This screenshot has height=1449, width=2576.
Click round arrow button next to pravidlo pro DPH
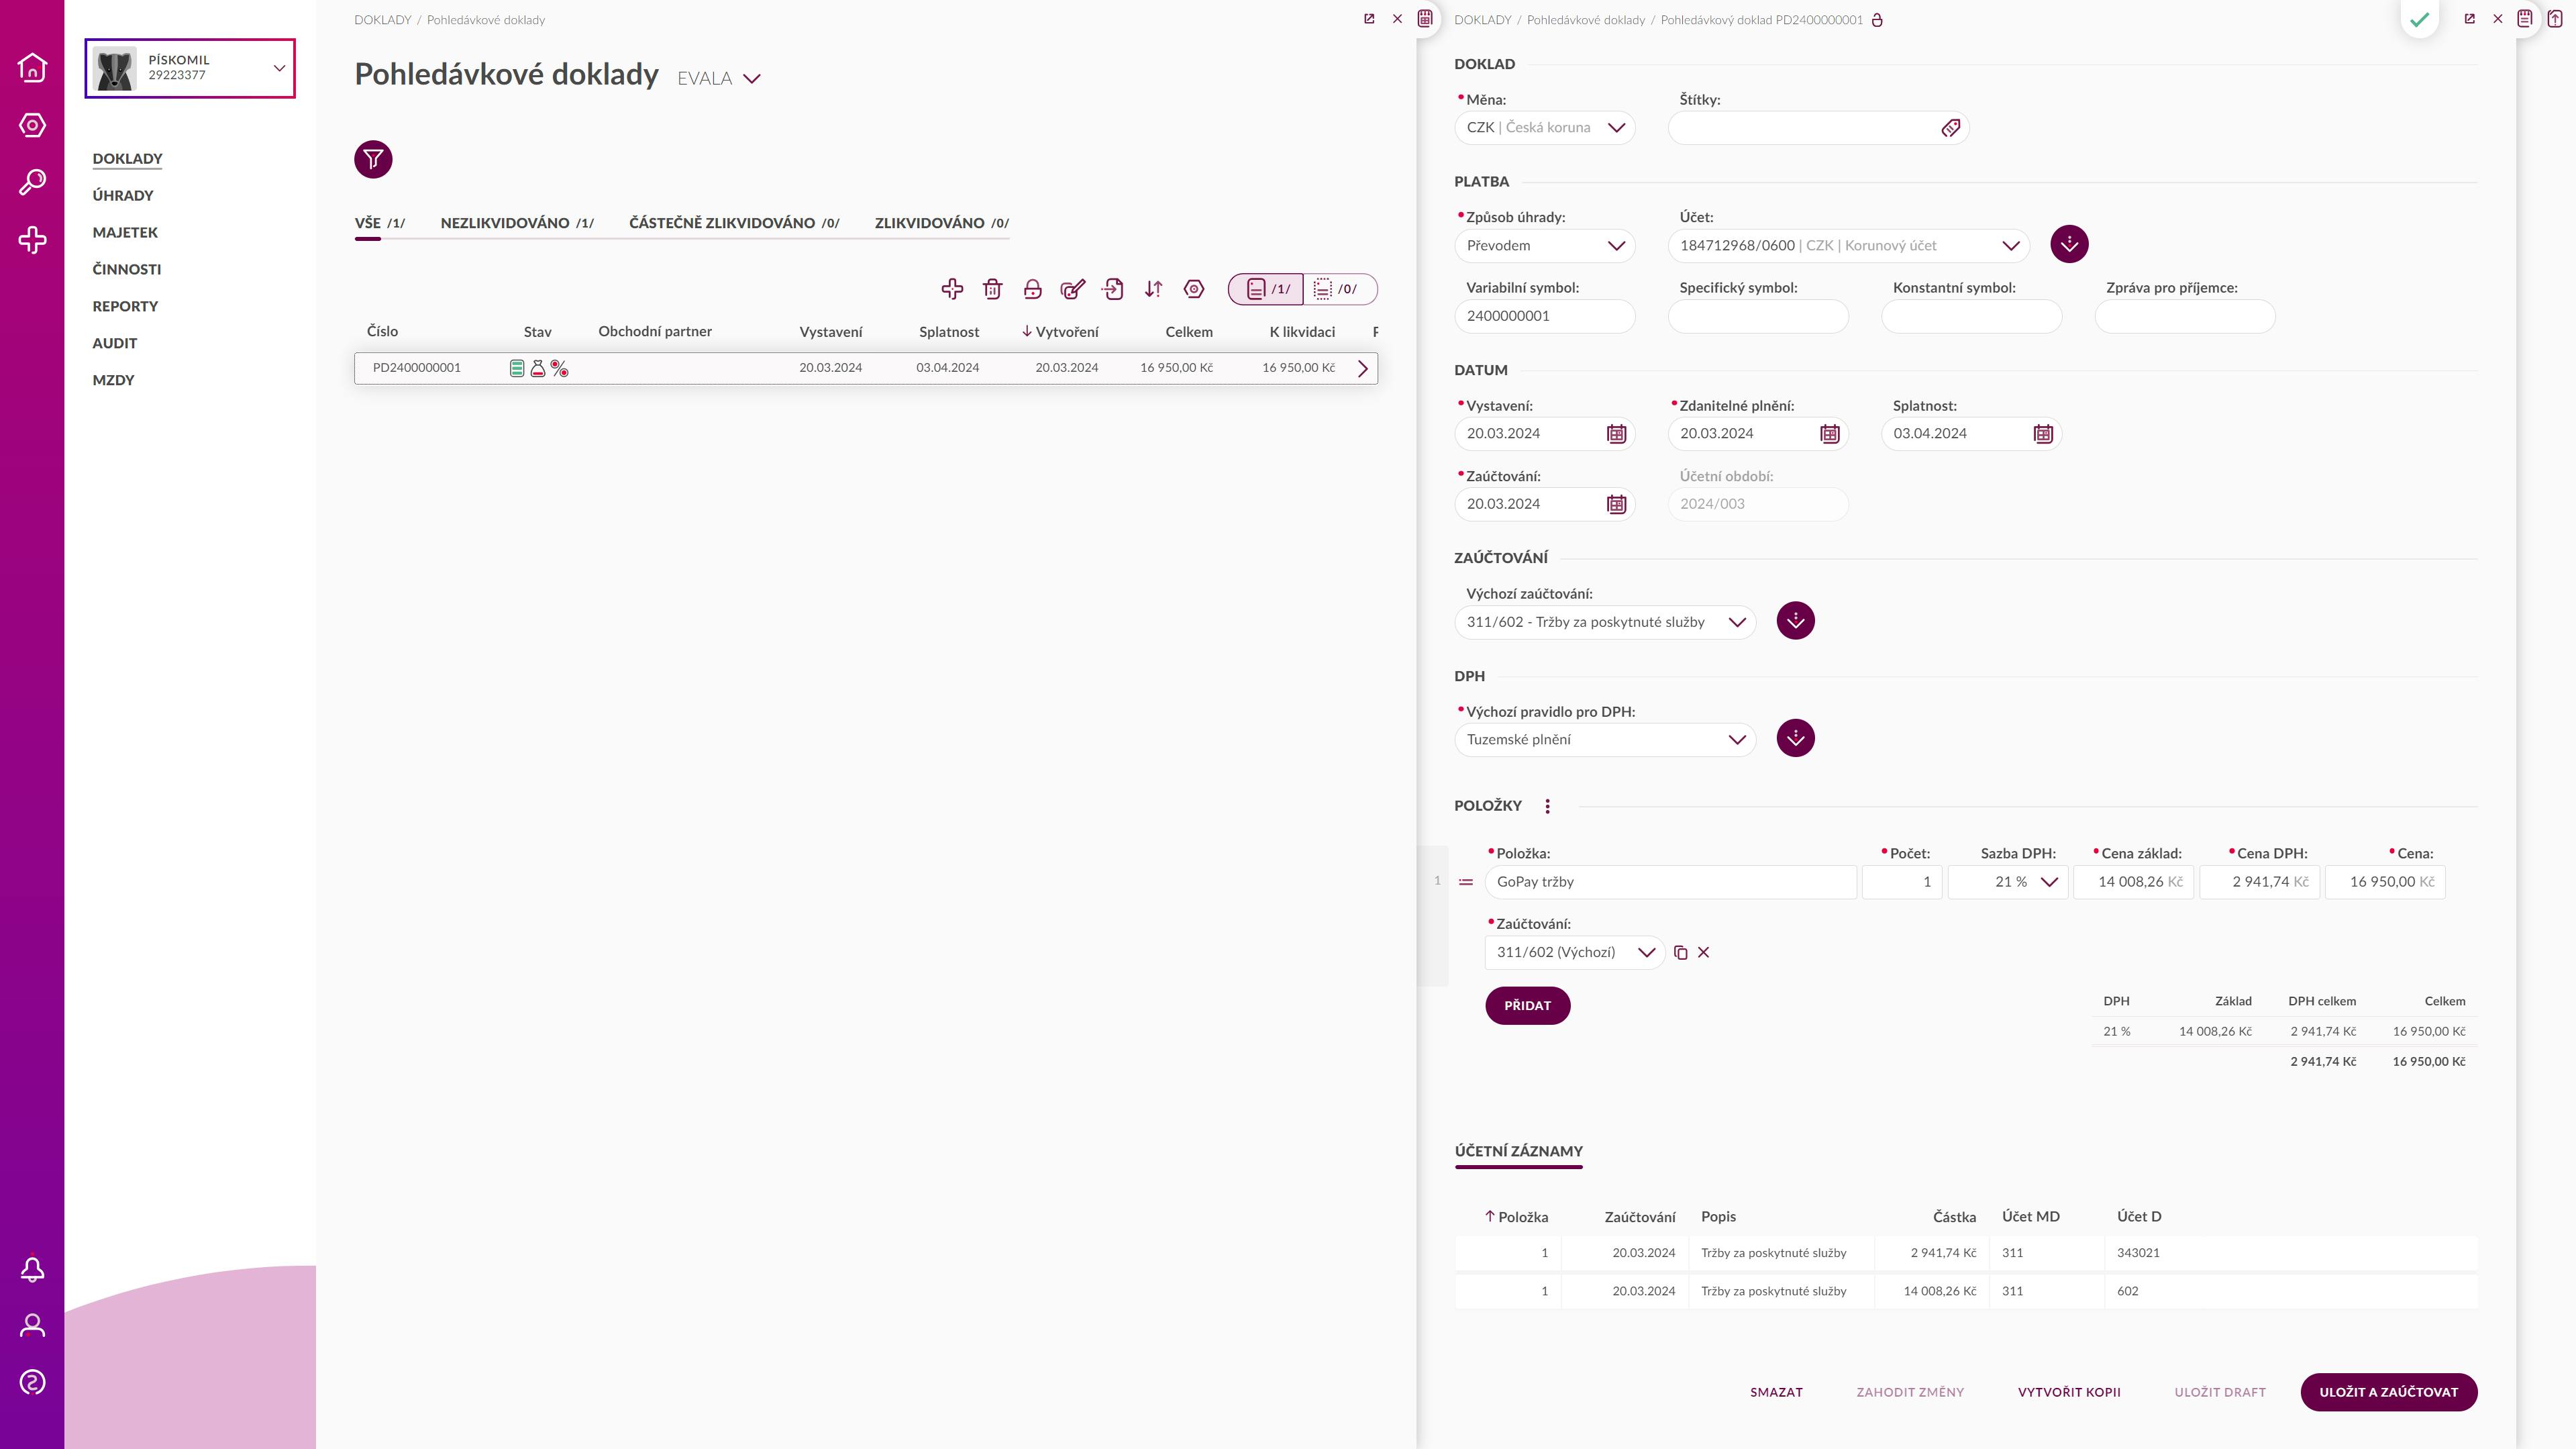pyautogui.click(x=1795, y=739)
